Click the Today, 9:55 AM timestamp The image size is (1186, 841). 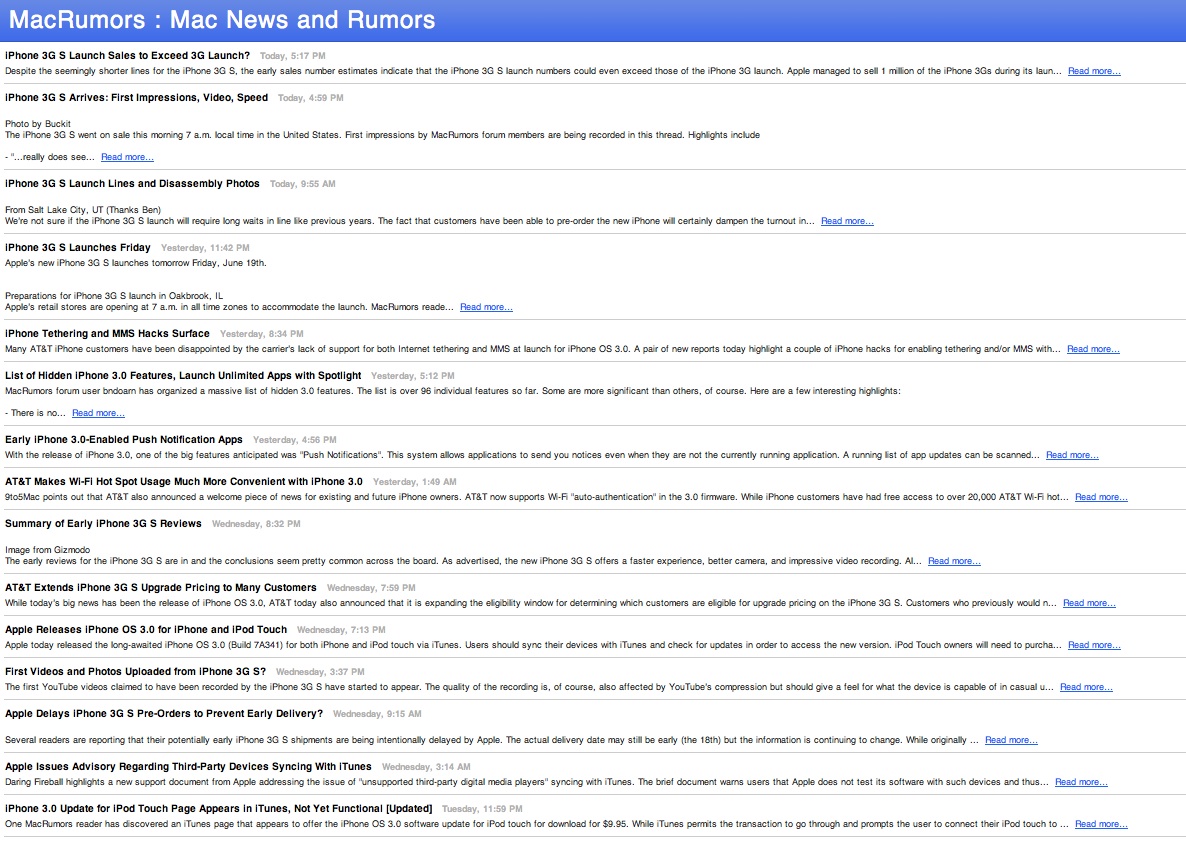[303, 184]
